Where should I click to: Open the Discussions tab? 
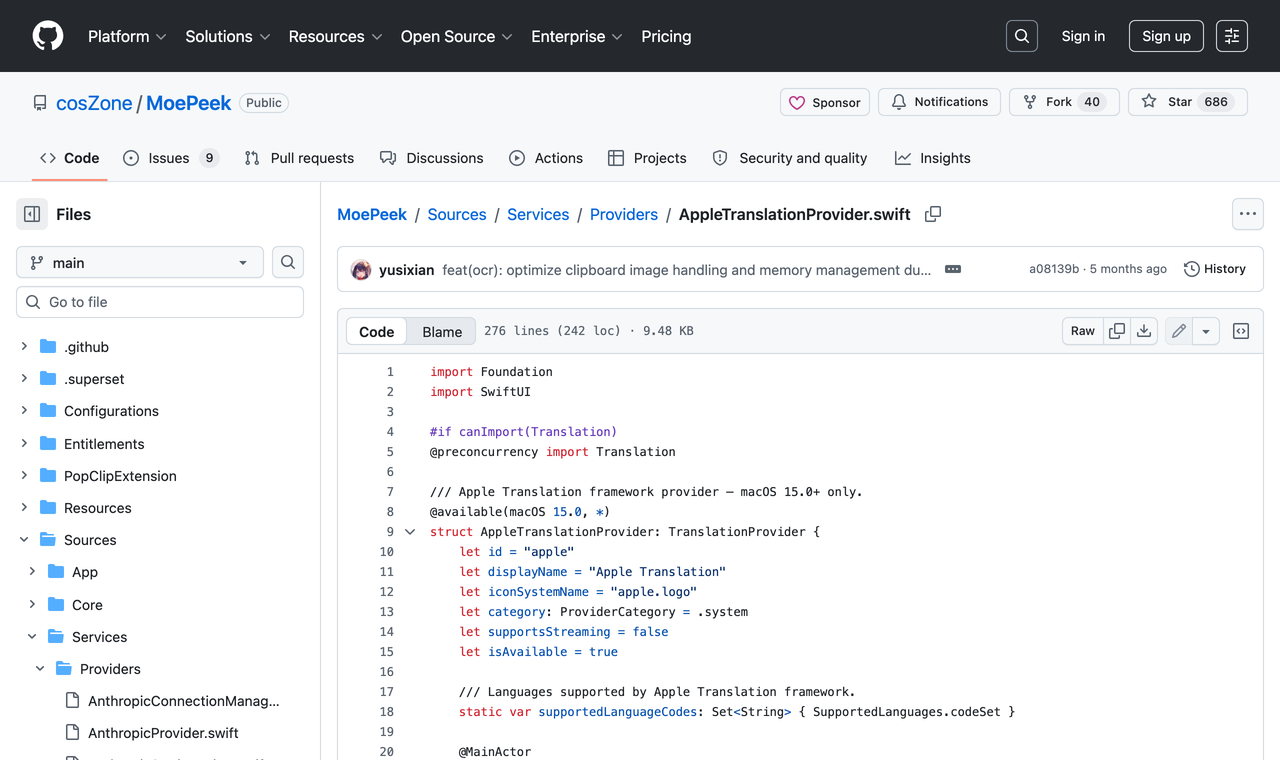(431, 158)
